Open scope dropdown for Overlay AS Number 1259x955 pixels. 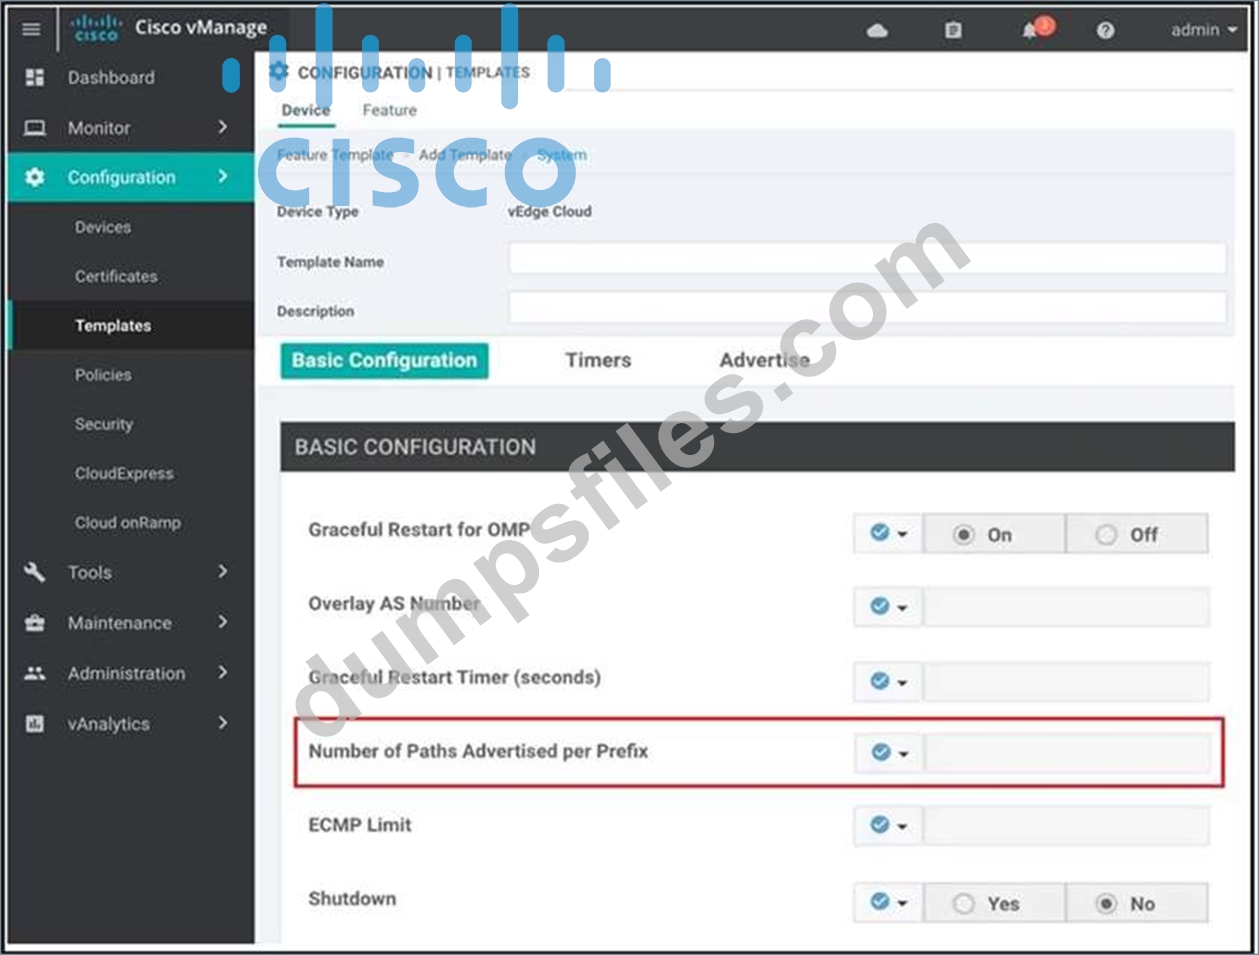pyautogui.click(x=888, y=607)
